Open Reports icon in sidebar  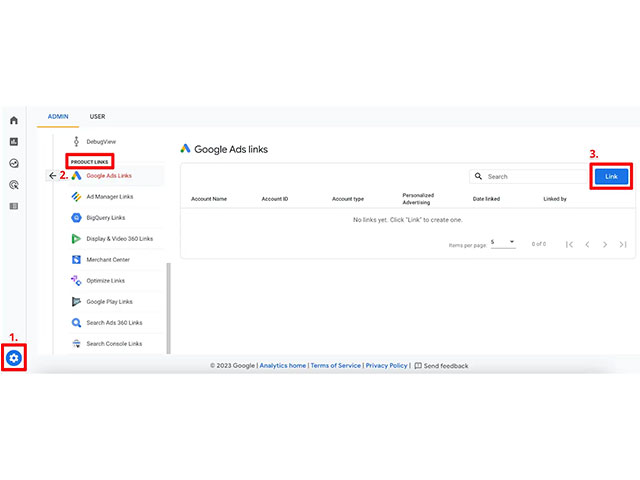tap(14, 142)
